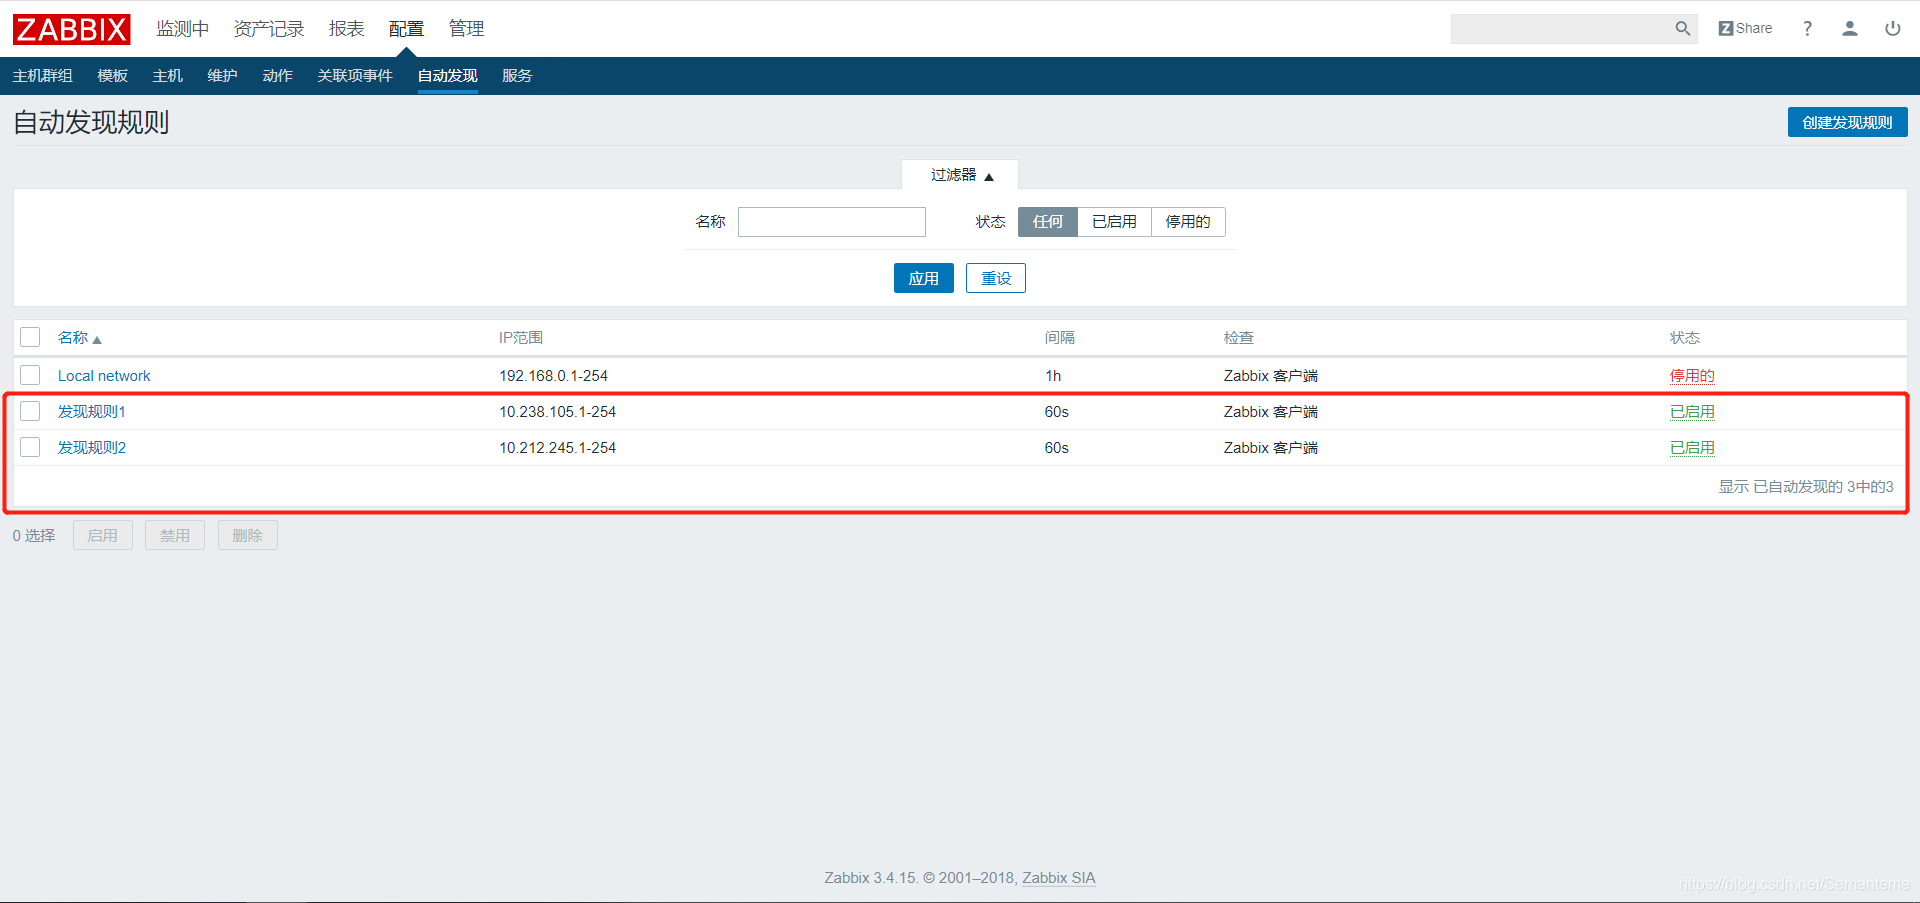Open the Zabbix Share link
The width and height of the screenshot is (1920, 903).
pos(1745,29)
